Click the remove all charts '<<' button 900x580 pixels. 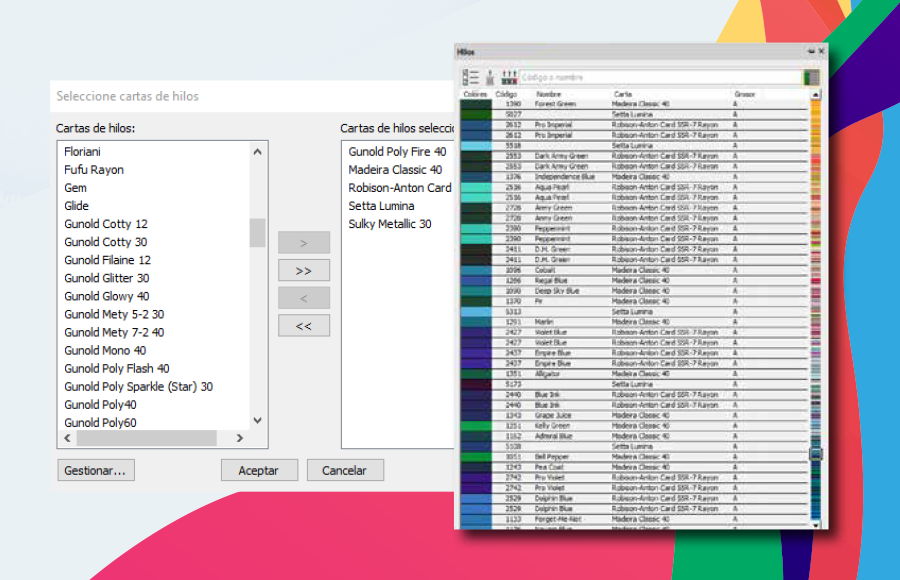coord(304,326)
